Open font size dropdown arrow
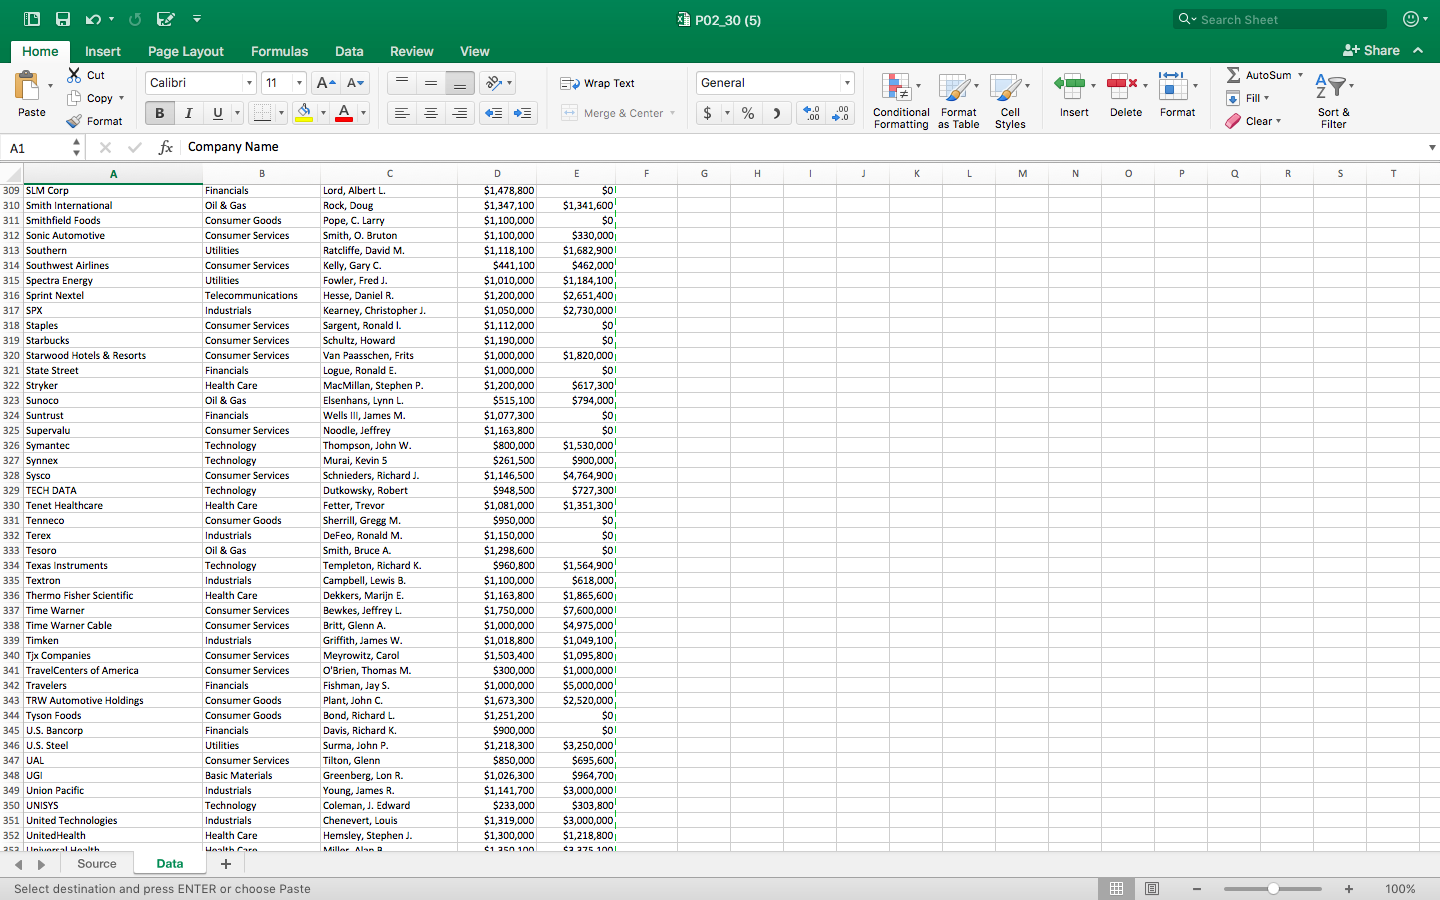 pyautogui.click(x=299, y=83)
